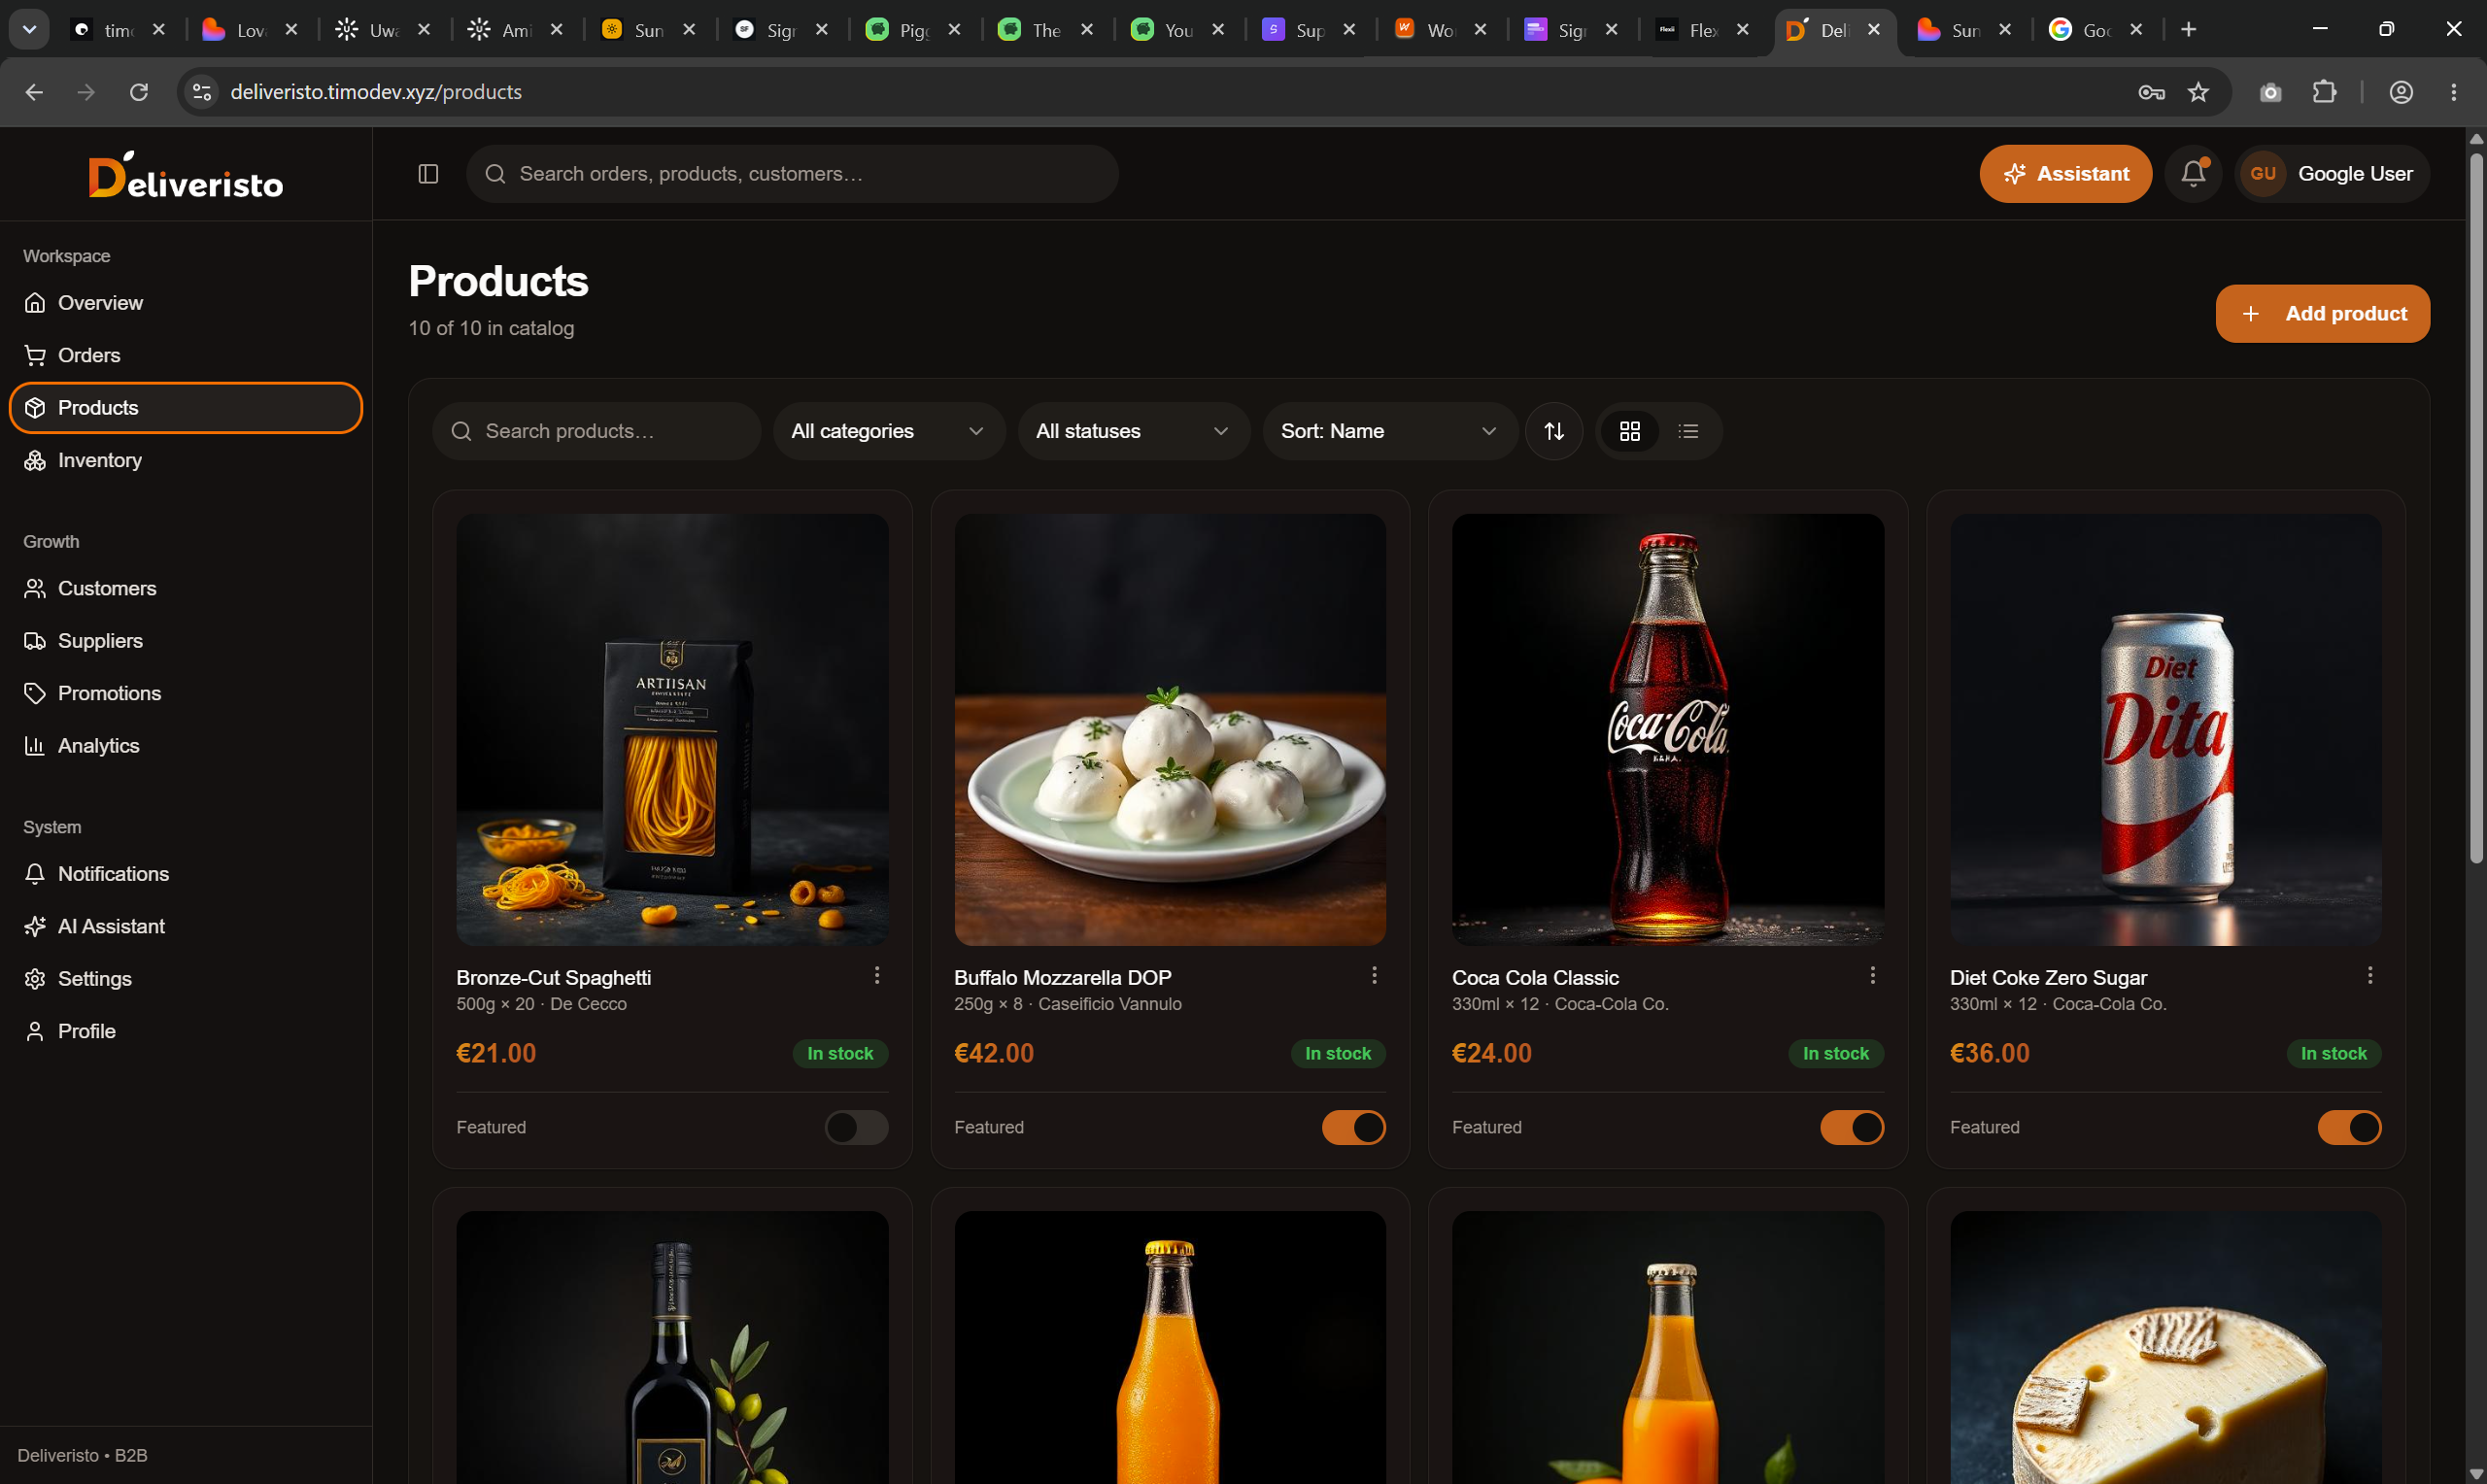Open Notifications in sidebar

pos(186,874)
